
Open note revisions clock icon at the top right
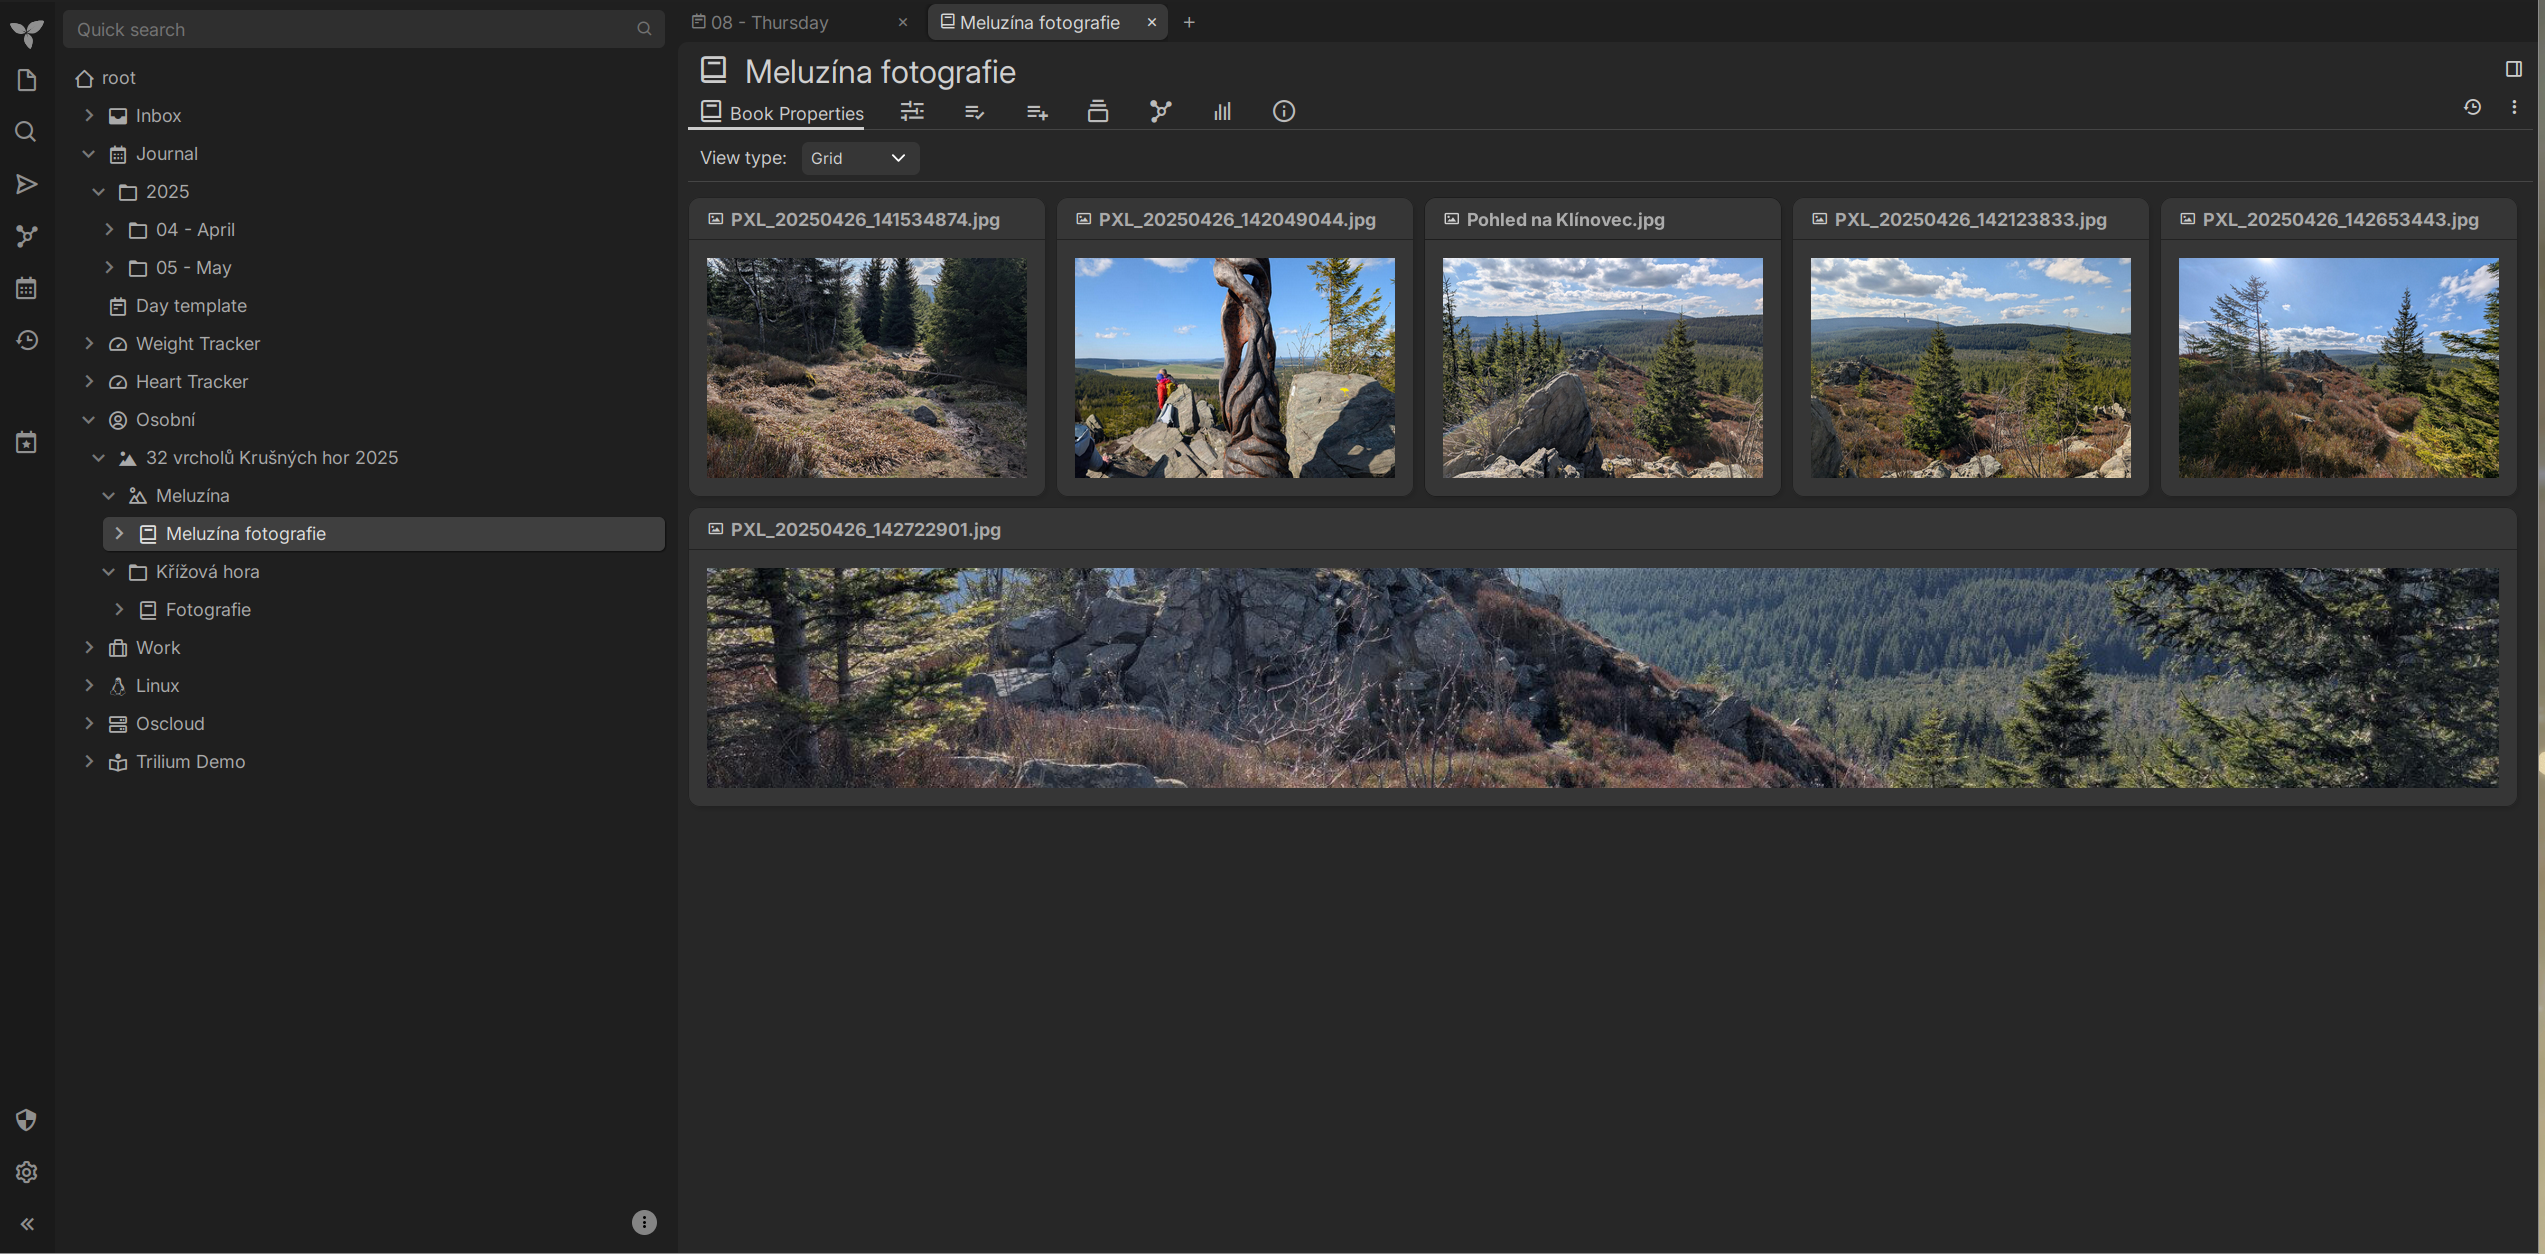(2472, 107)
